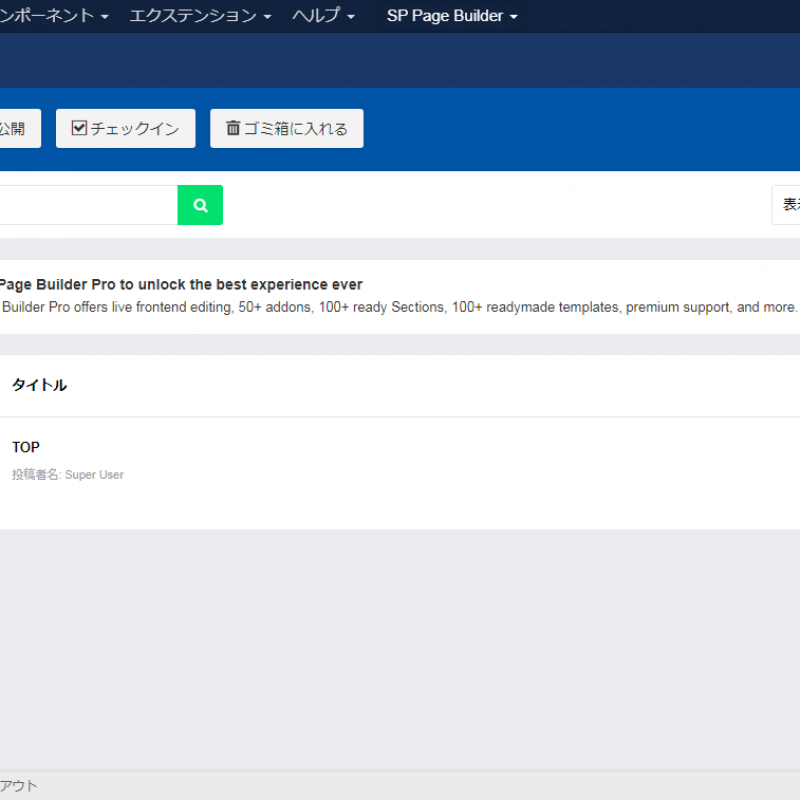Click the ログアウト link in footer
800x800 pixels.
[x=18, y=786]
